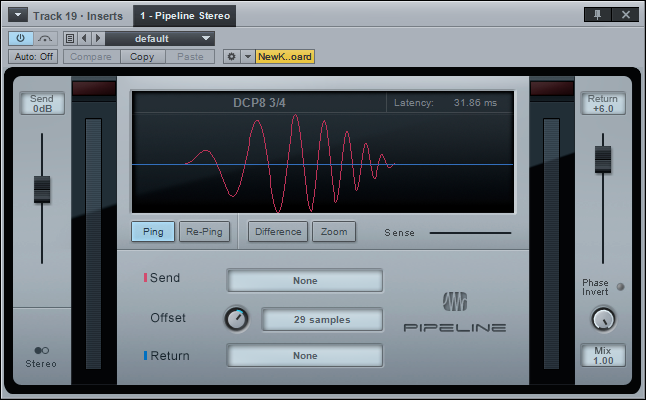This screenshot has height=400, width=646.
Task: Click the send clip indicator above left meter
Action: click(x=94, y=89)
